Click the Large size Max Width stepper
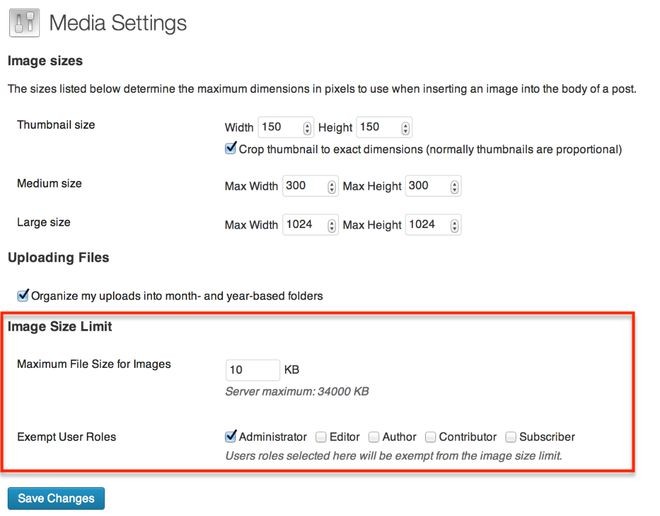Image resolution: width=660 pixels, height=516 pixels. [x=332, y=225]
